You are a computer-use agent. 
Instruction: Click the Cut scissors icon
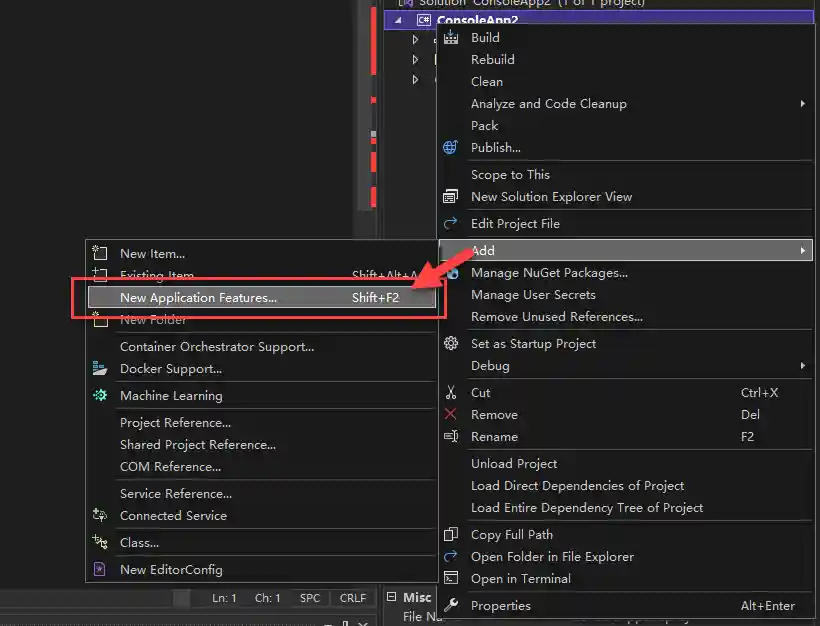(453, 392)
